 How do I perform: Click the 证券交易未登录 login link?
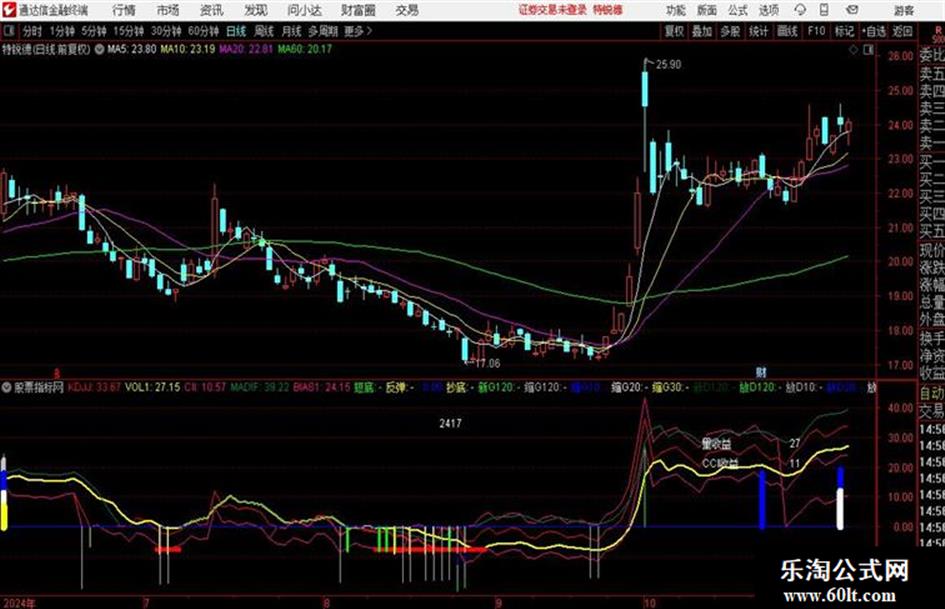552,10
